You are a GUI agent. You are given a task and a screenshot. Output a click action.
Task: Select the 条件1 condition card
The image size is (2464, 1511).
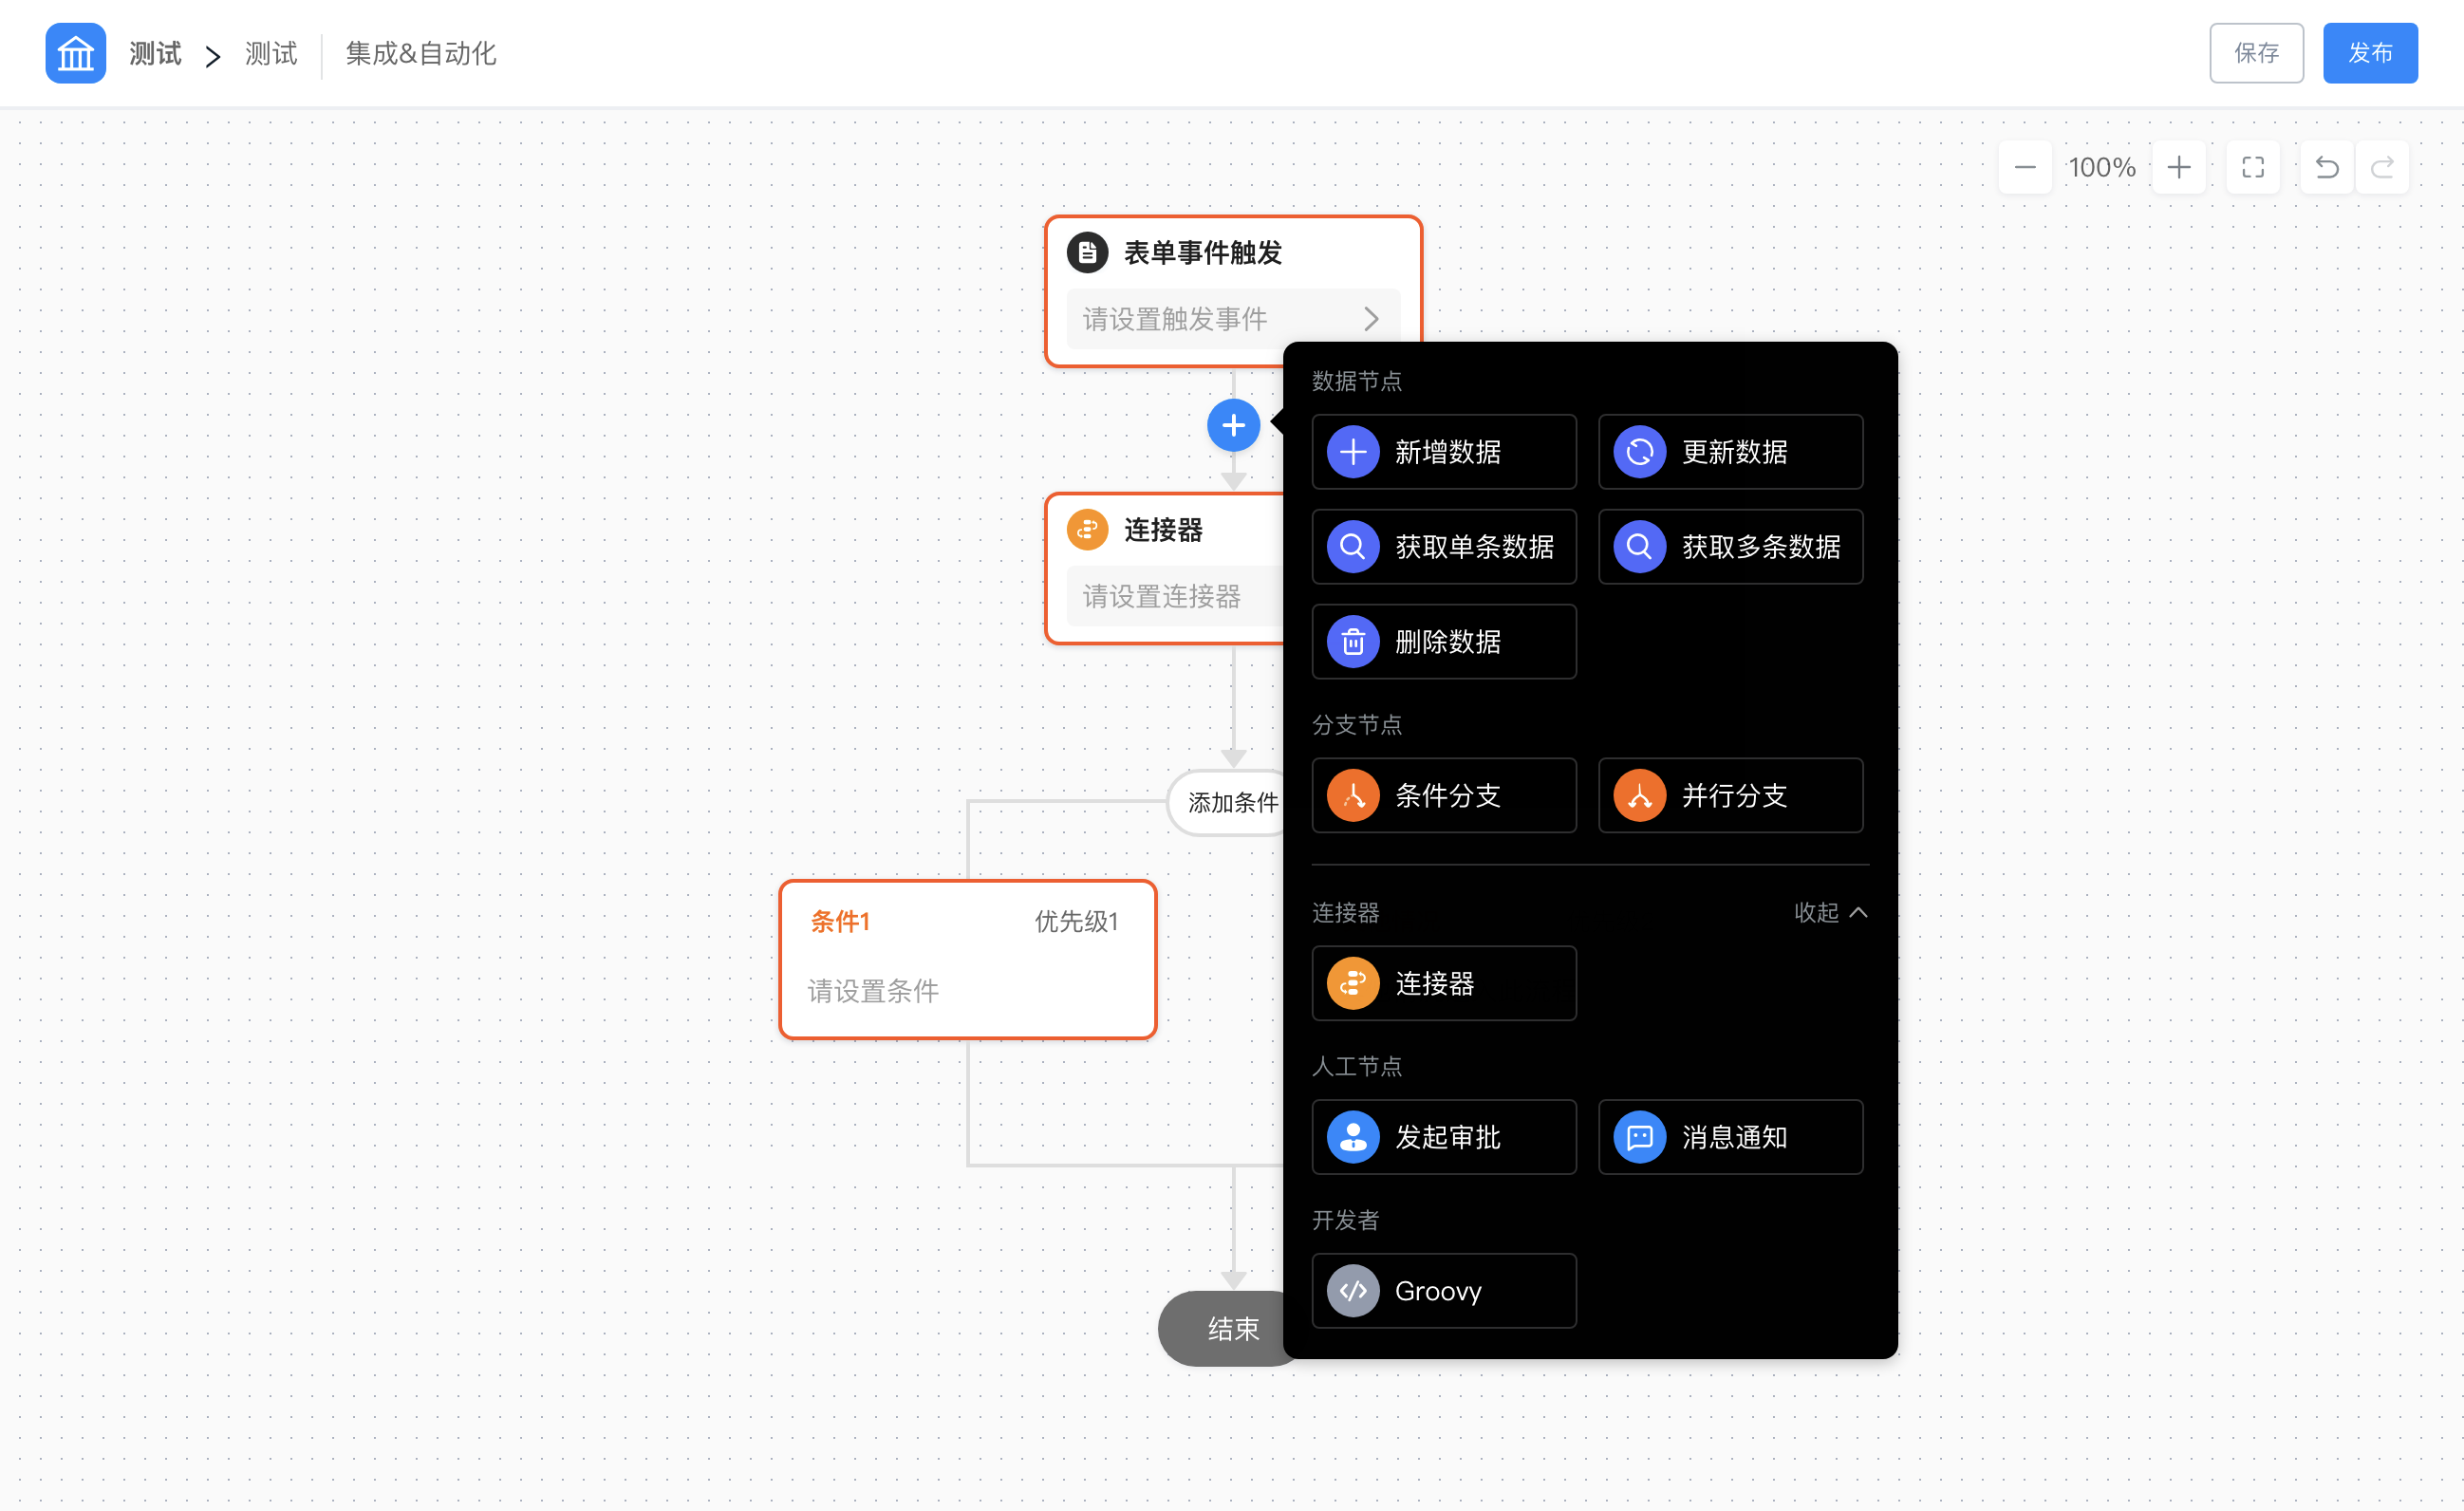[967, 958]
